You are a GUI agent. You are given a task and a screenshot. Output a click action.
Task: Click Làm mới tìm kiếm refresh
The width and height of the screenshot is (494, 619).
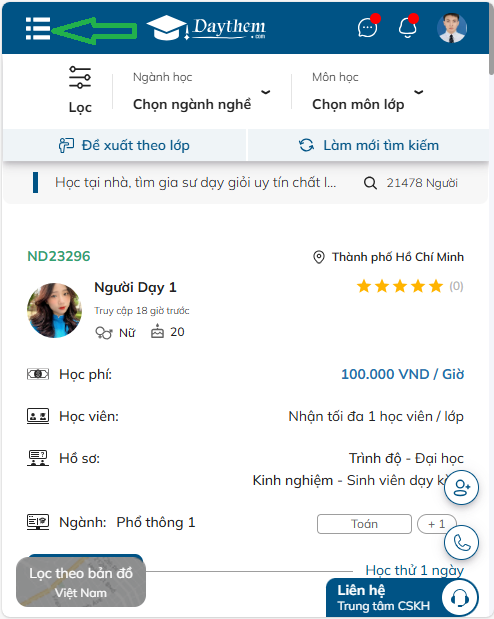click(368, 145)
